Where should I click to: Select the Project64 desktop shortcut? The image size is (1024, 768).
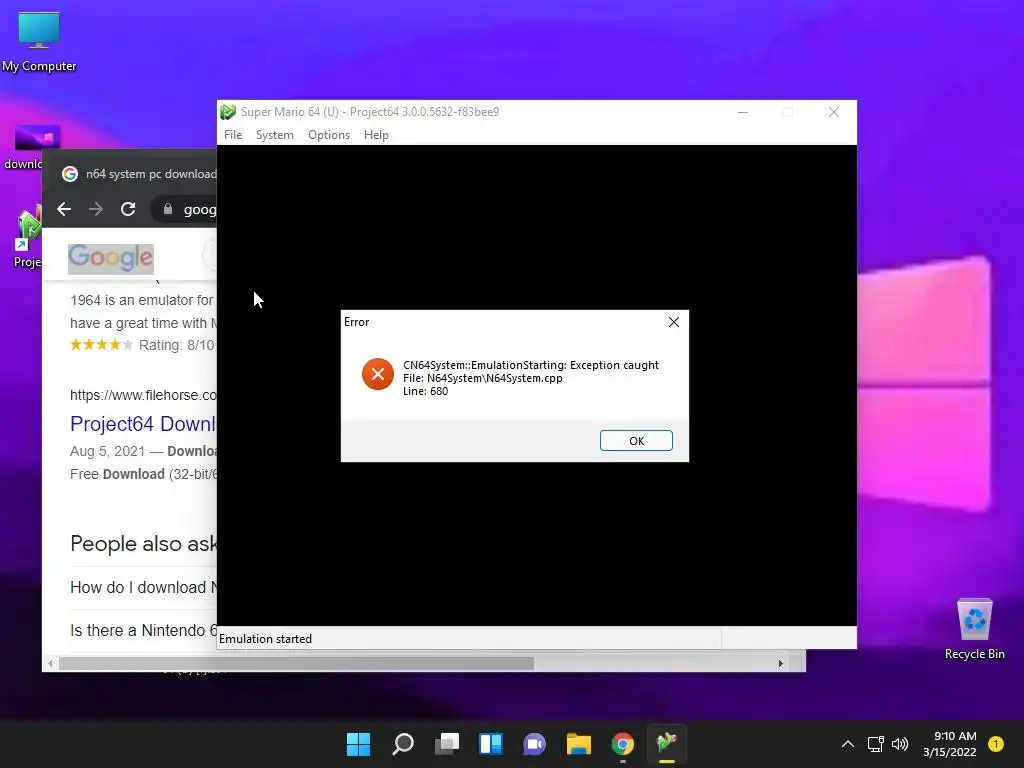(x=27, y=236)
